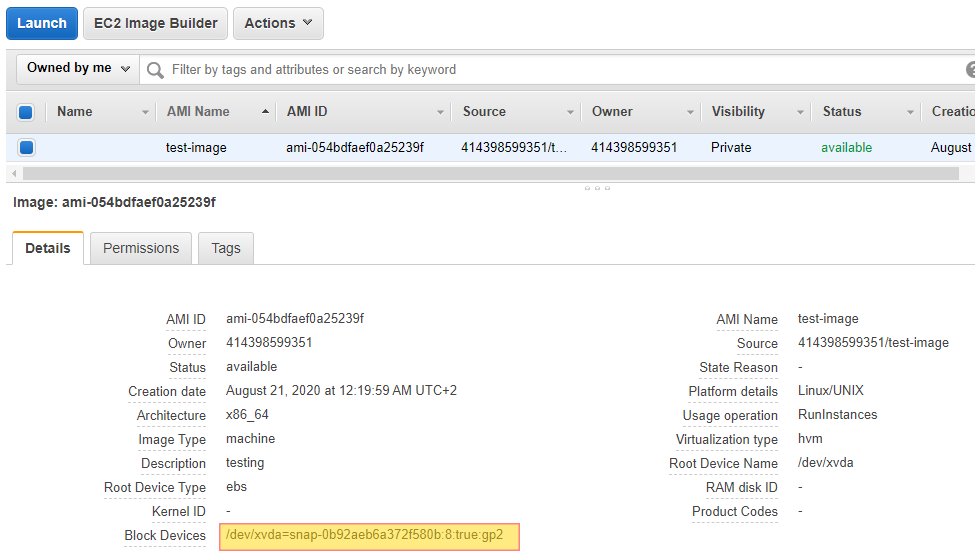Click the Name column header

75,111
